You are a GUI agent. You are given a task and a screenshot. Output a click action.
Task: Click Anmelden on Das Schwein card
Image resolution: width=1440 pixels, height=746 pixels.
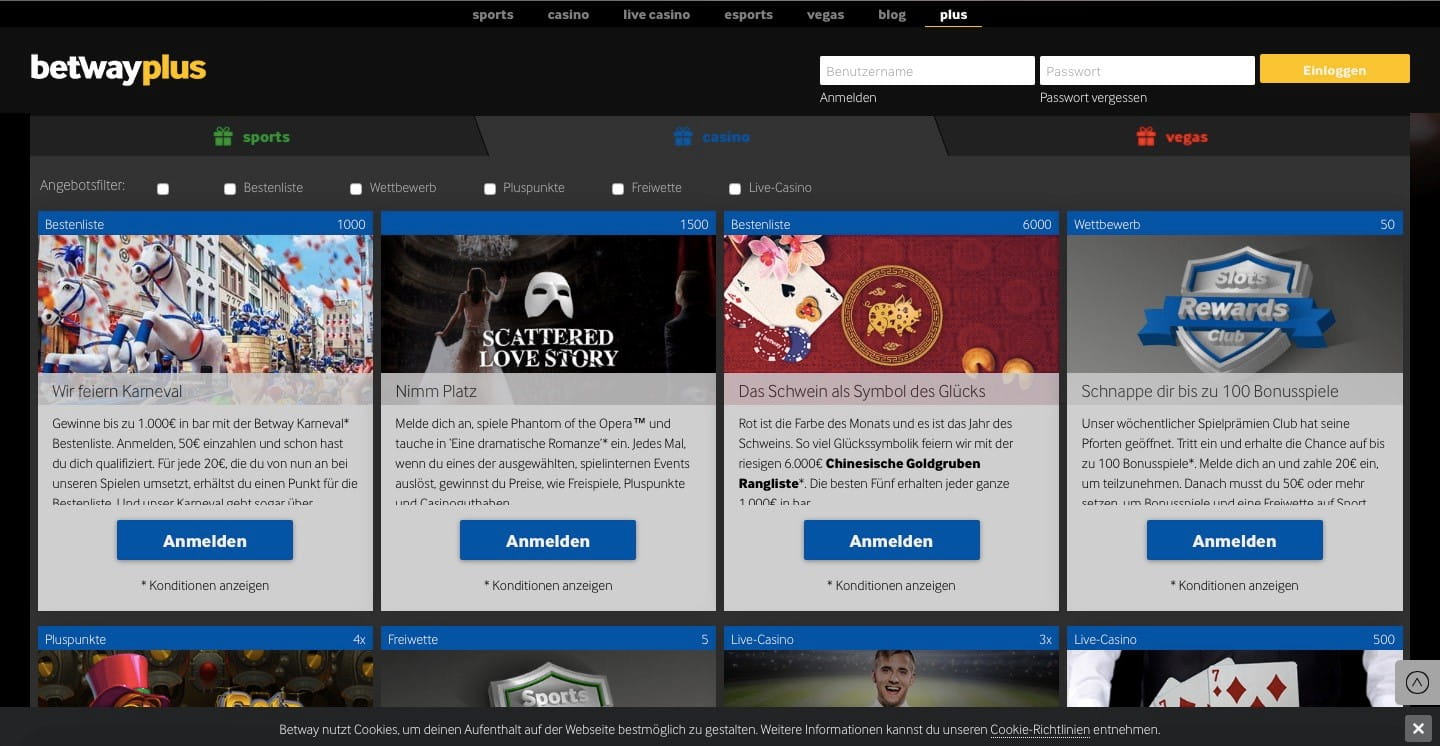tap(891, 540)
